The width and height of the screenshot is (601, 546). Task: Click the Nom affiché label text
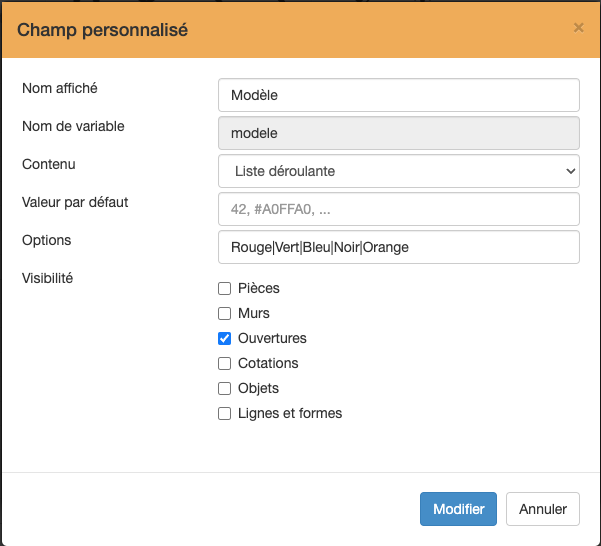click(x=60, y=88)
